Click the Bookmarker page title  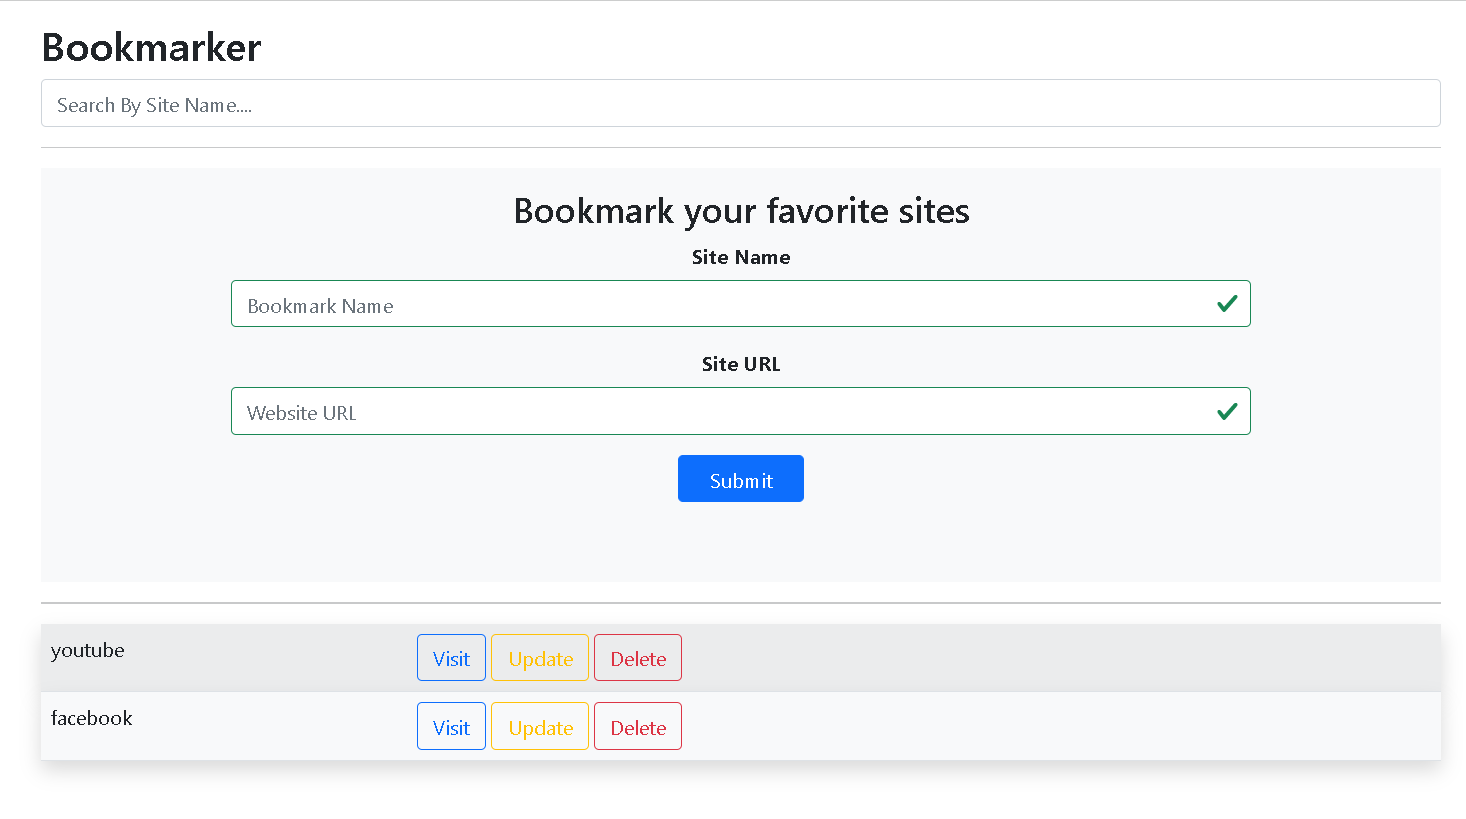[150, 47]
